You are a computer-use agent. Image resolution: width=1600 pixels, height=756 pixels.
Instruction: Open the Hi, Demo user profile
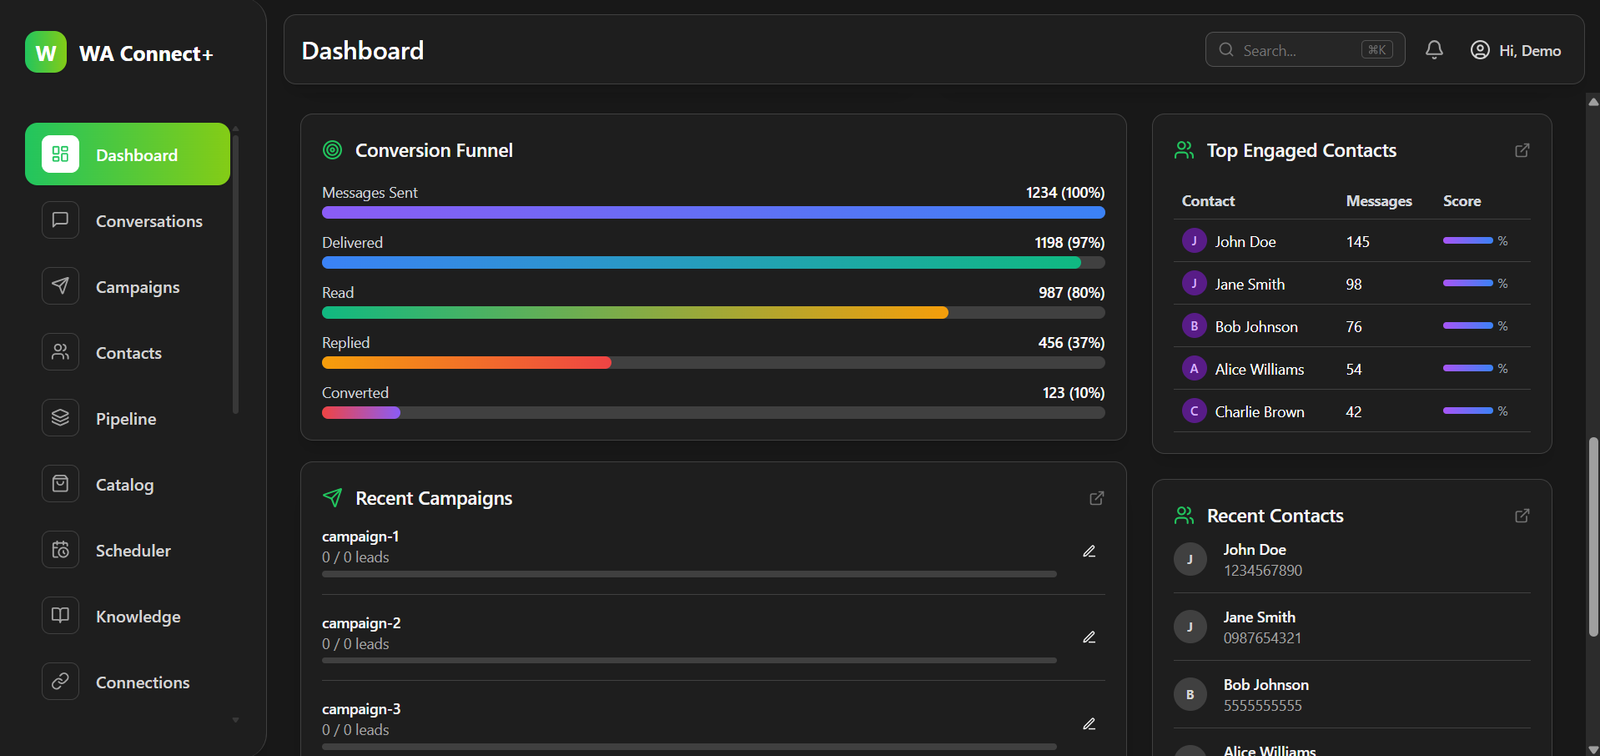[x=1515, y=50]
